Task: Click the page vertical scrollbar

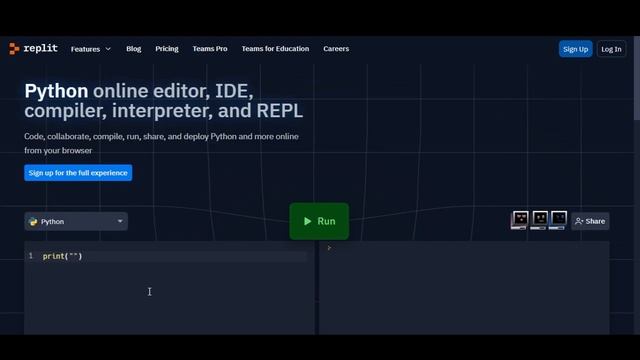Action: pos(637,78)
